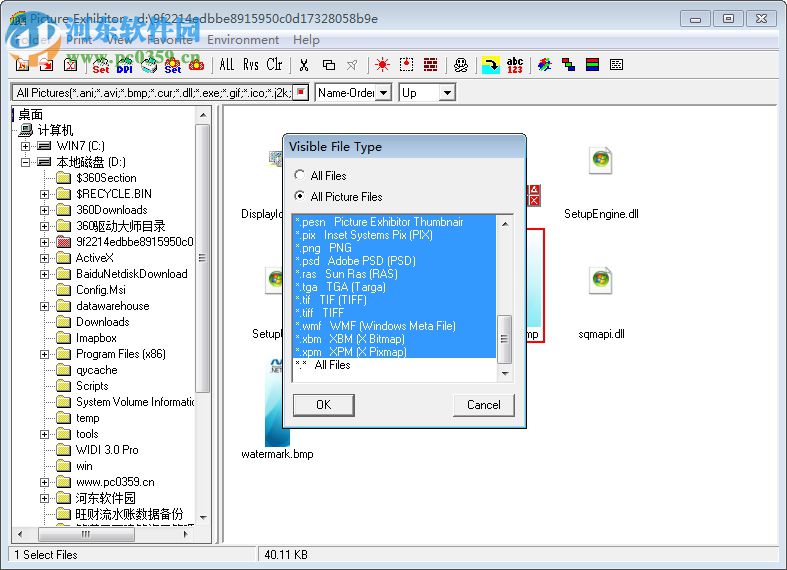This screenshot has width=787, height=570.
Task: Select the Scripts folder in tree
Action: coord(92,386)
